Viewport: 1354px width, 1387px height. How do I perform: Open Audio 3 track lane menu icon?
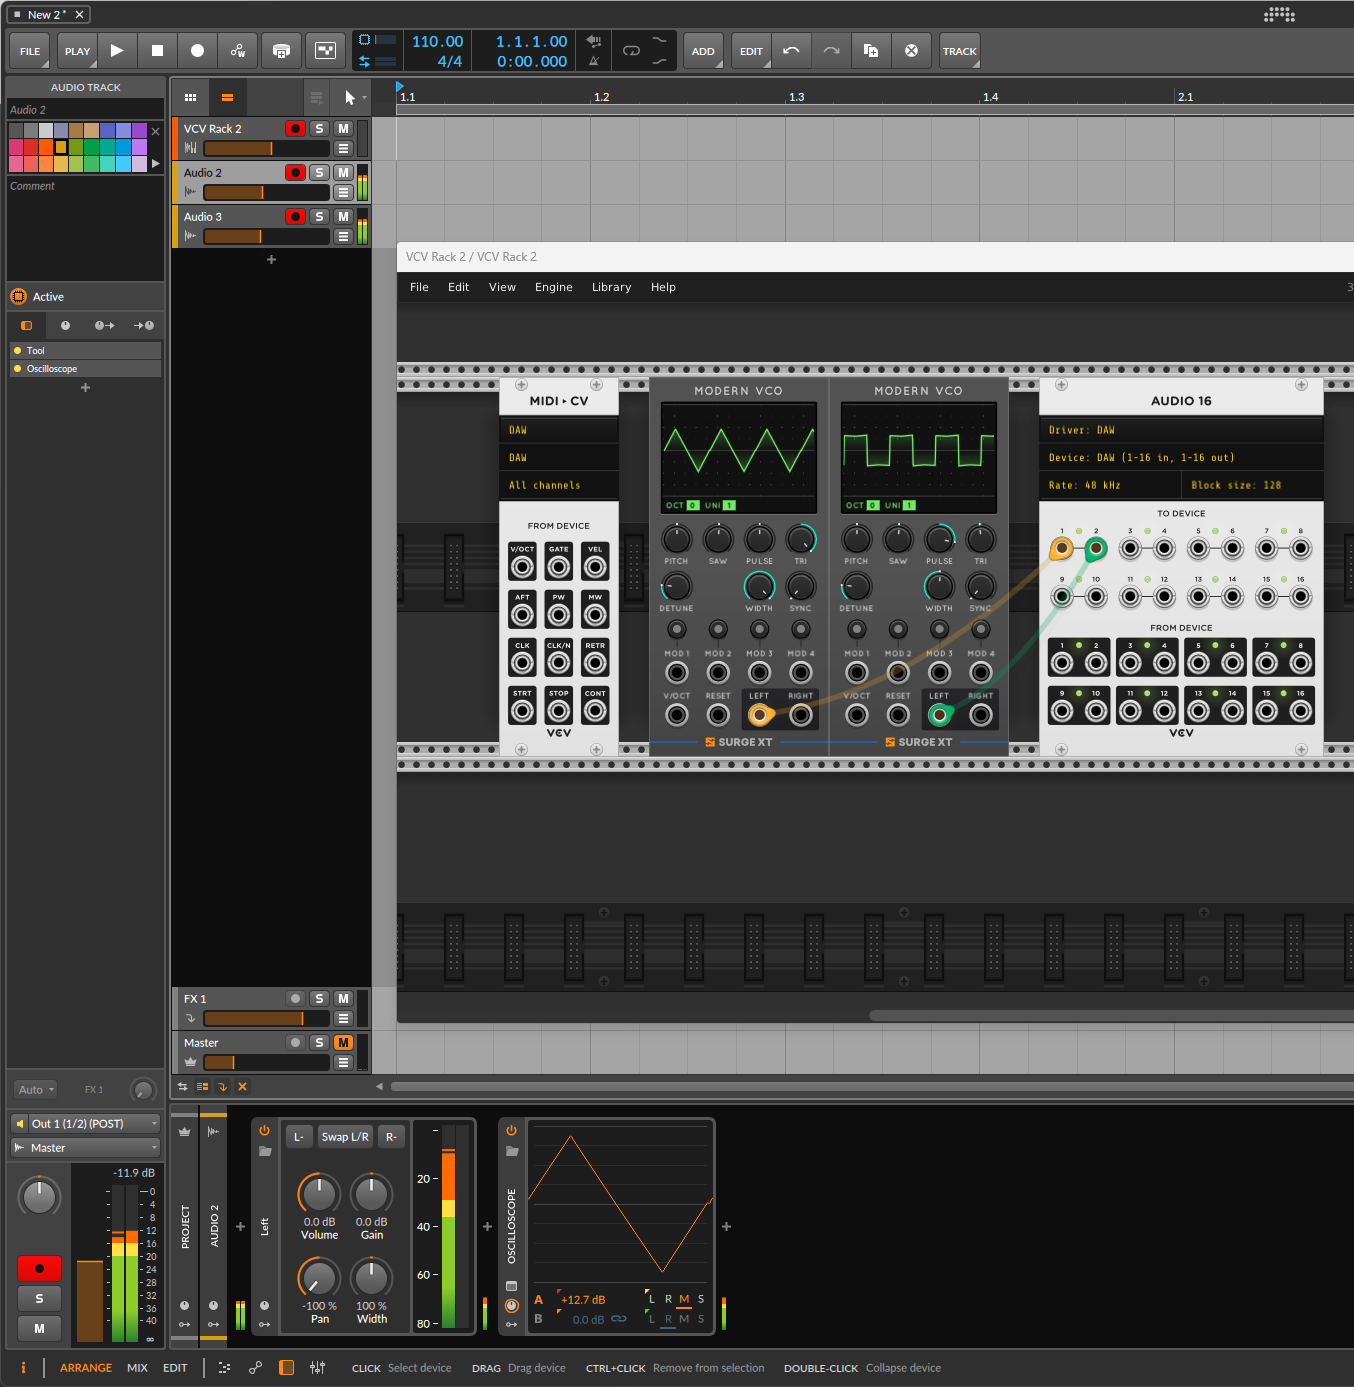pyautogui.click(x=343, y=236)
